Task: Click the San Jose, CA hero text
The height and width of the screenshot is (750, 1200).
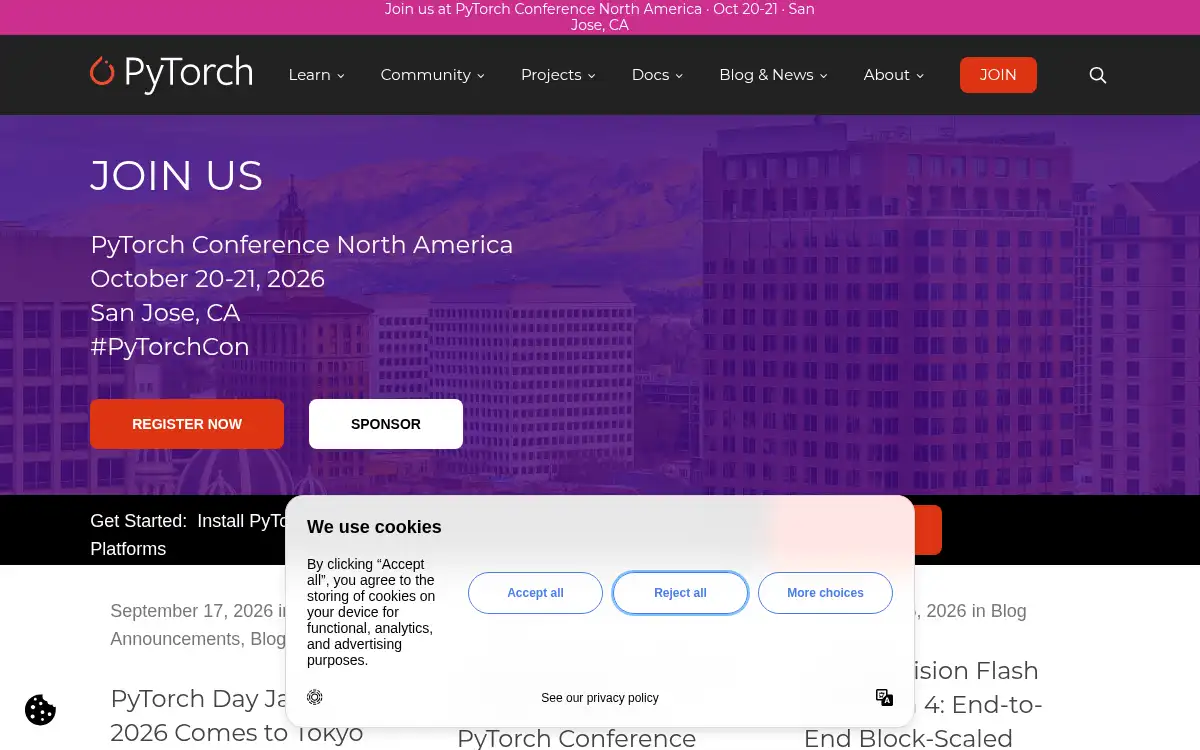Action: (165, 313)
